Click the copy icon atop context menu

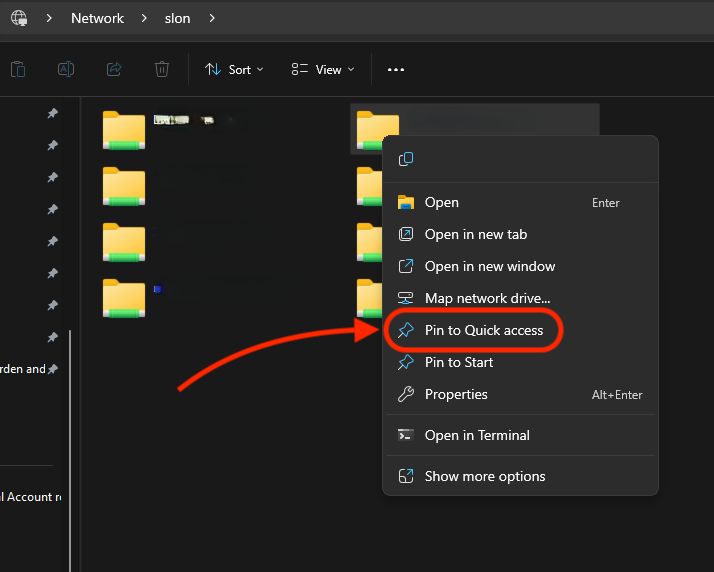pos(406,159)
